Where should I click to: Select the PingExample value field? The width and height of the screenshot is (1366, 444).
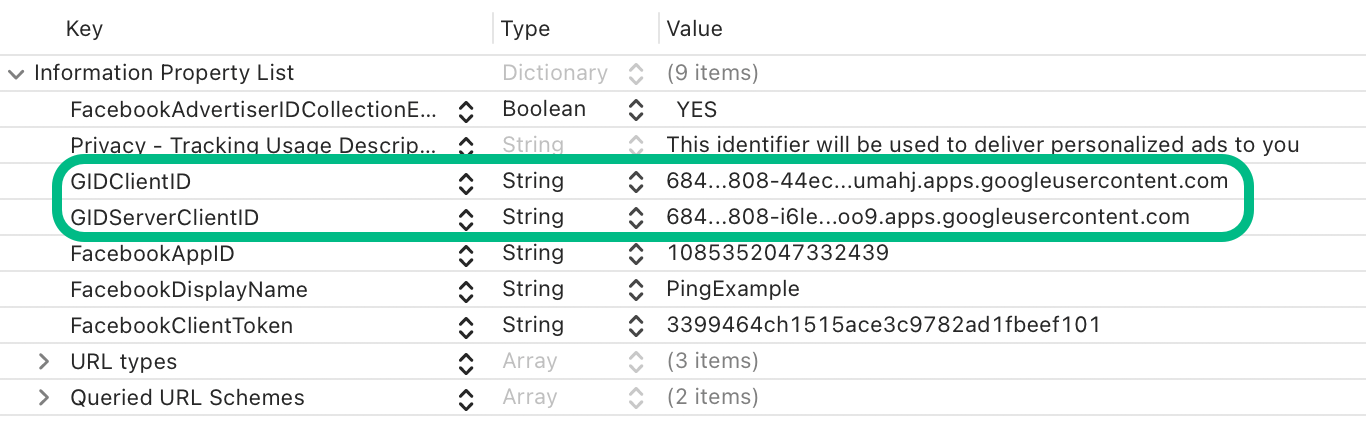pyautogui.click(x=733, y=290)
